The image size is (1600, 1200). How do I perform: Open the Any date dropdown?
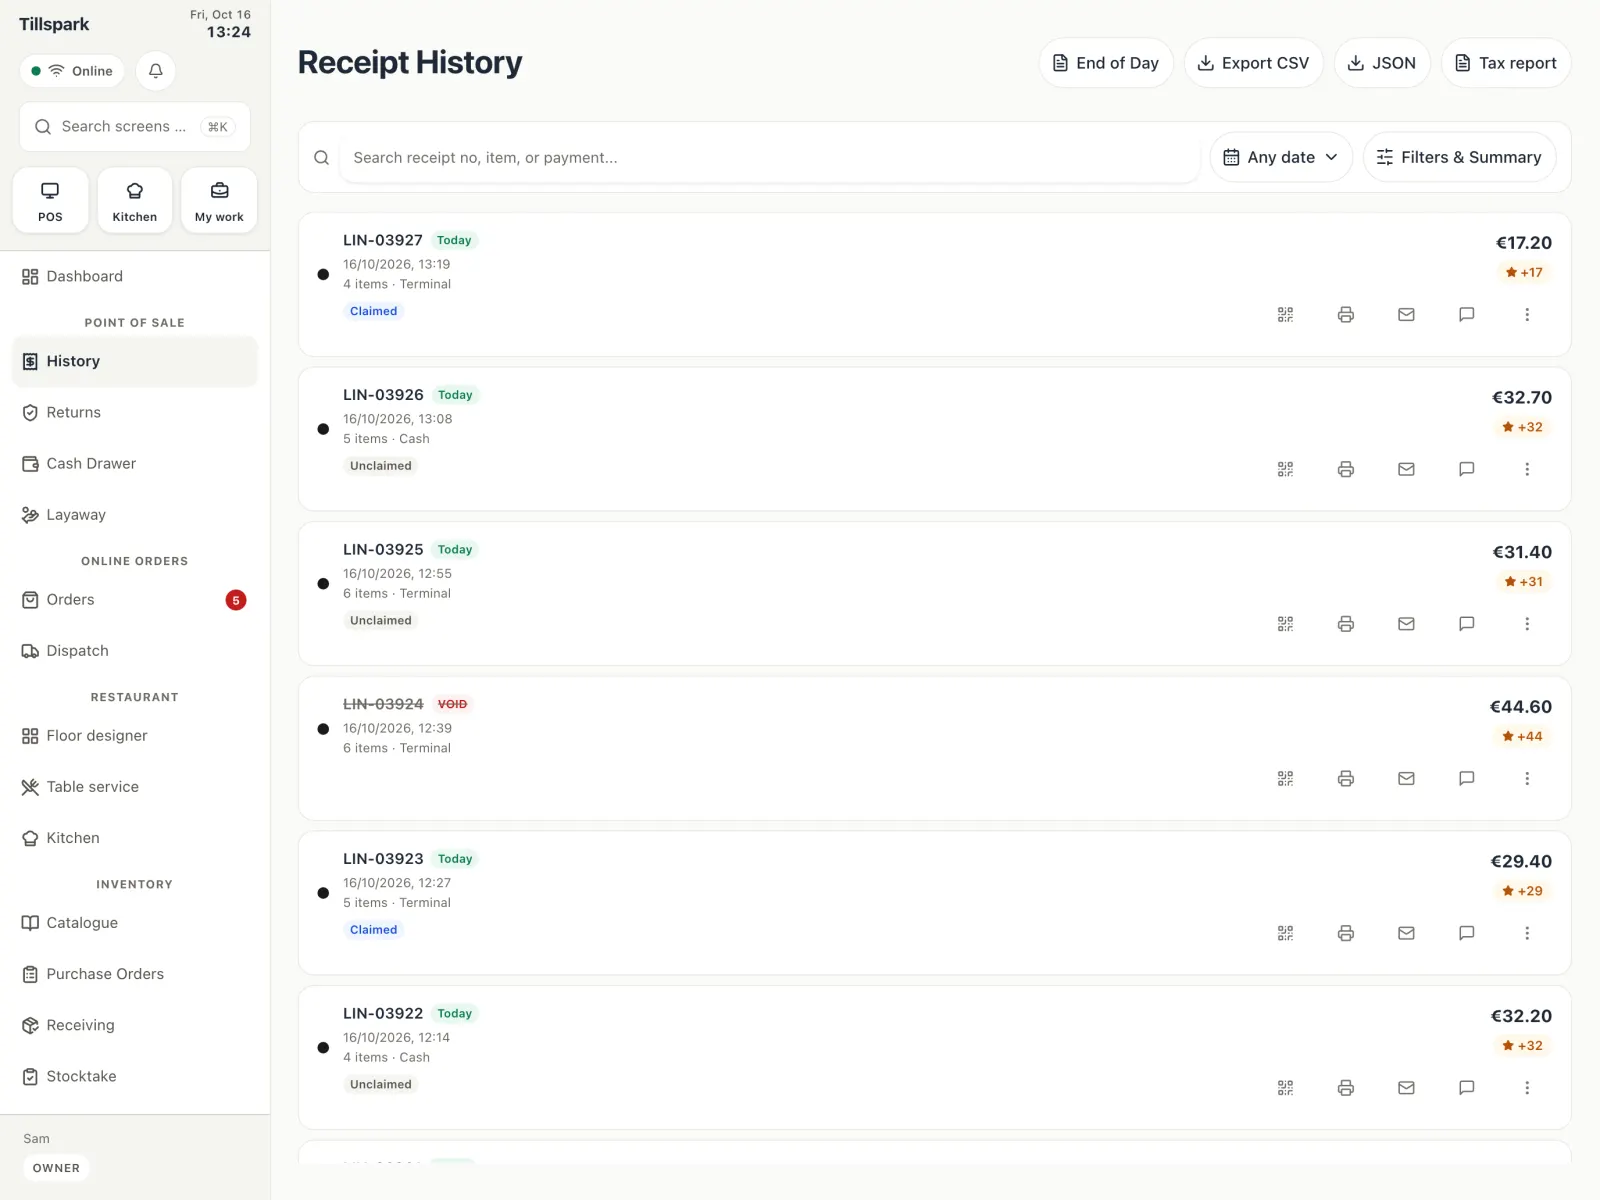1281,157
